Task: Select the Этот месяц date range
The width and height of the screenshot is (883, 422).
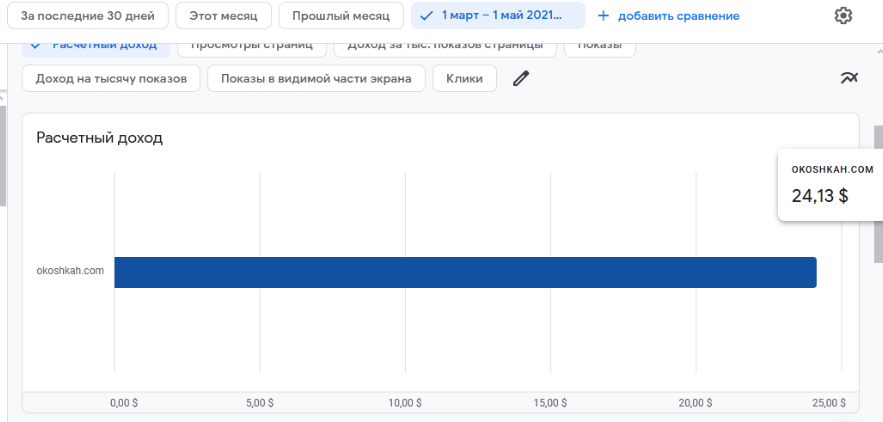Action: point(224,16)
